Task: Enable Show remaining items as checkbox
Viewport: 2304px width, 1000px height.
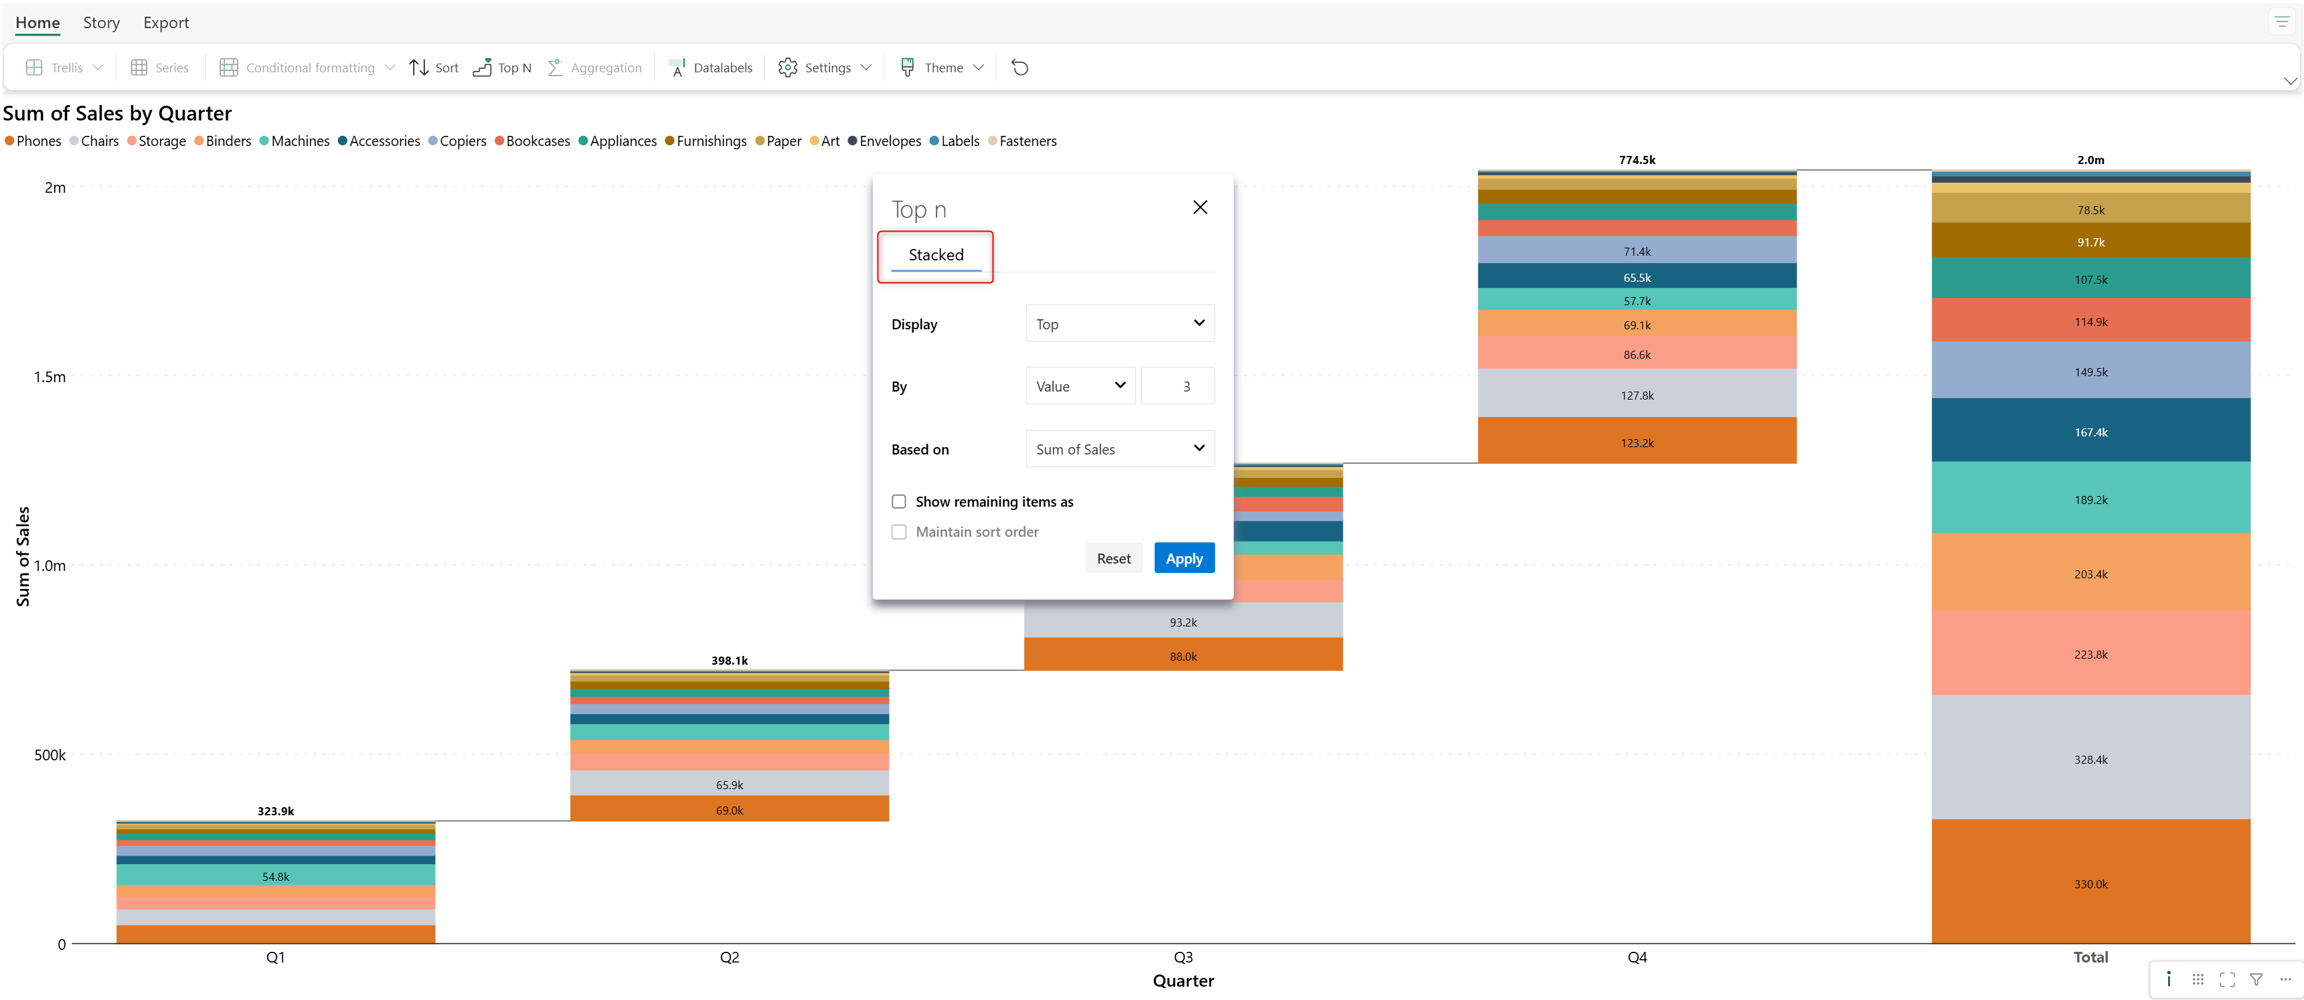Action: click(899, 502)
